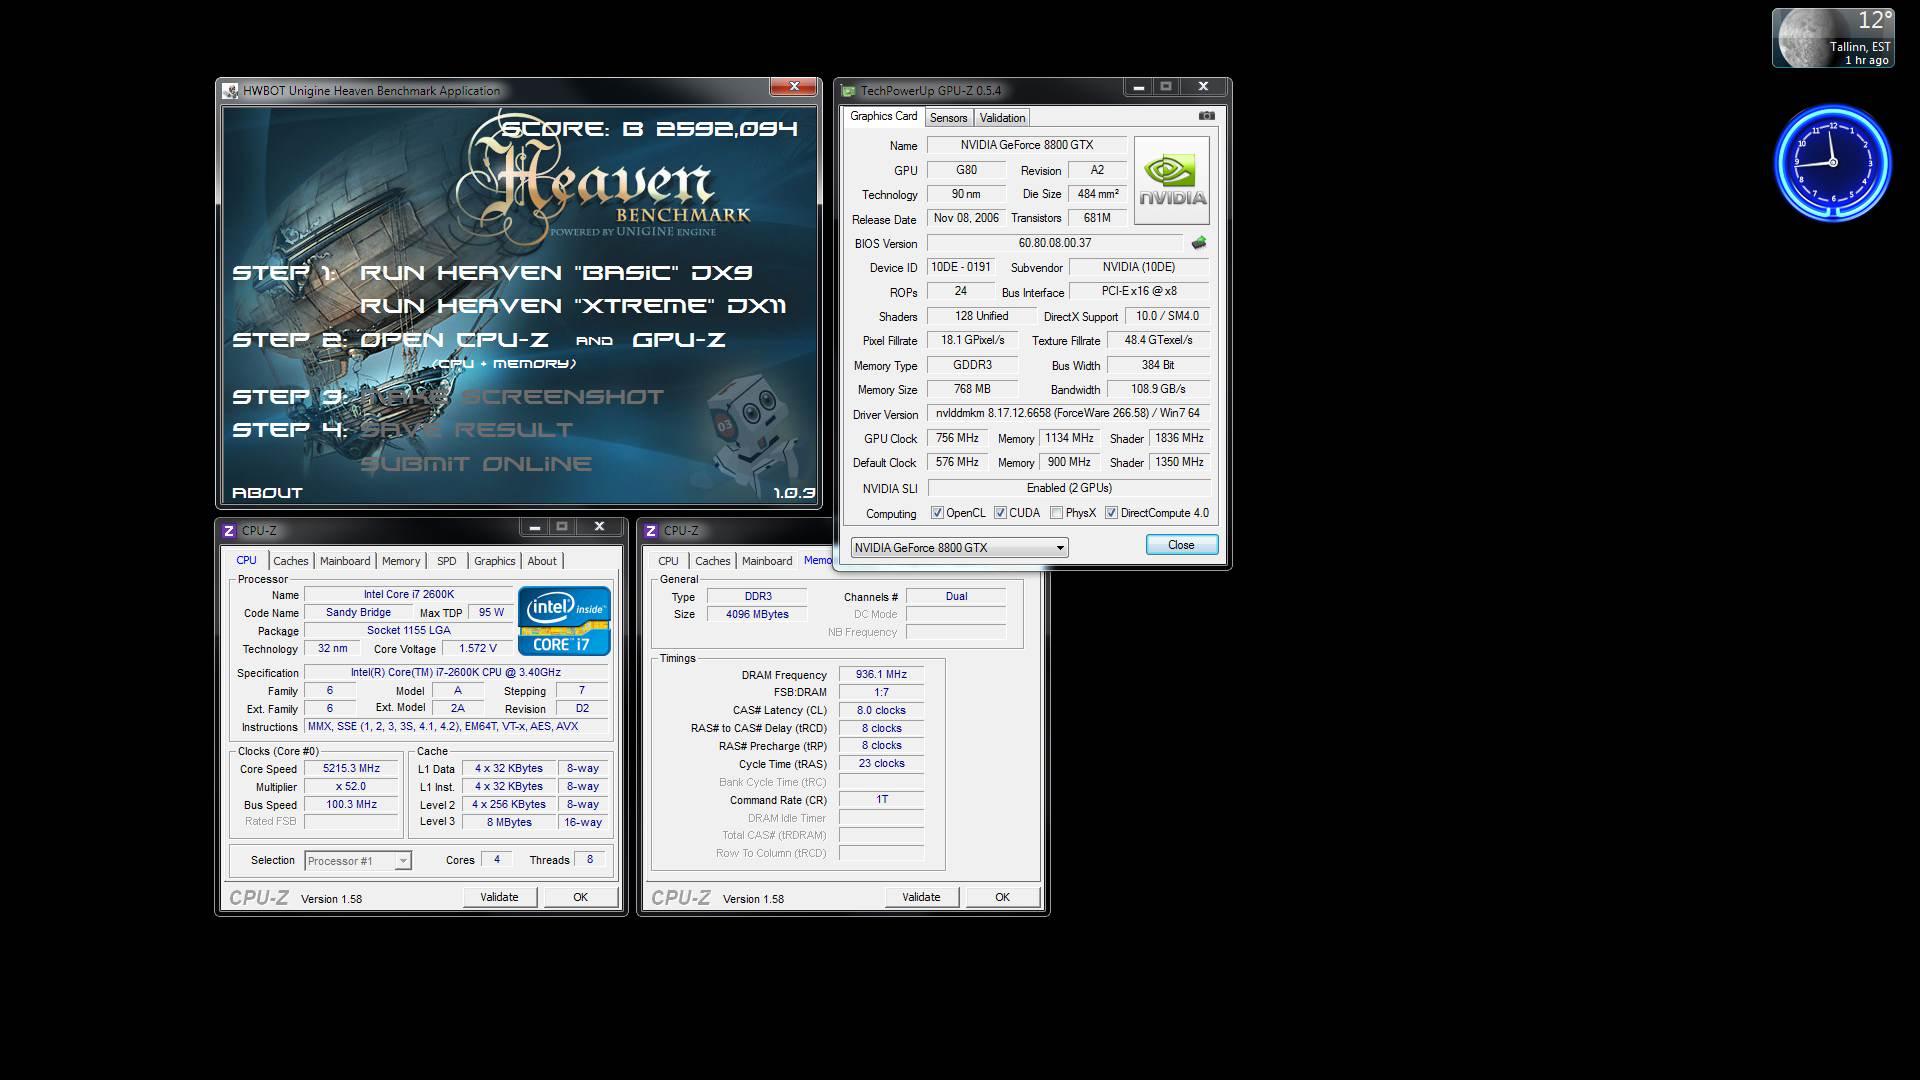This screenshot has height=1080, width=1920.
Task: Click Validate in the Memory CPU-Z window
Action: (x=921, y=897)
